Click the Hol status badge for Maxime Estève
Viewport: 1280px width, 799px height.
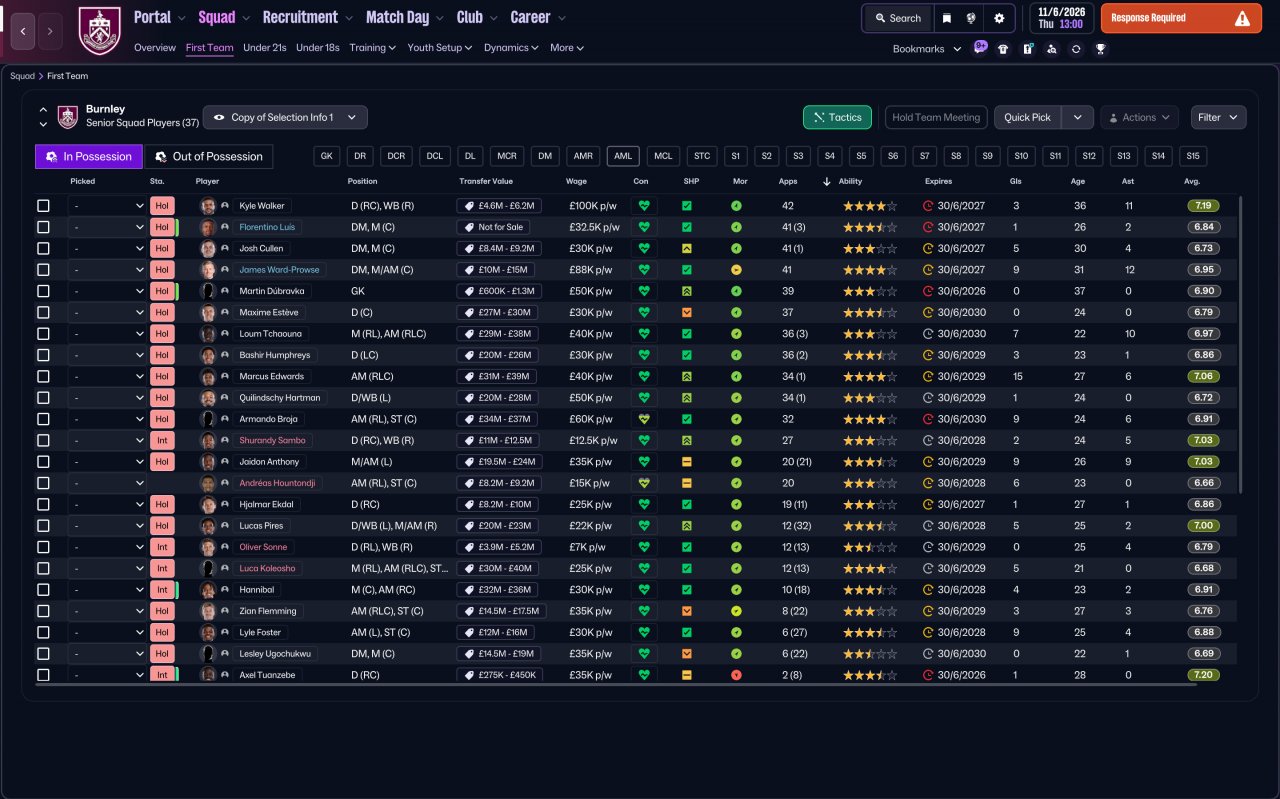(x=162, y=312)
